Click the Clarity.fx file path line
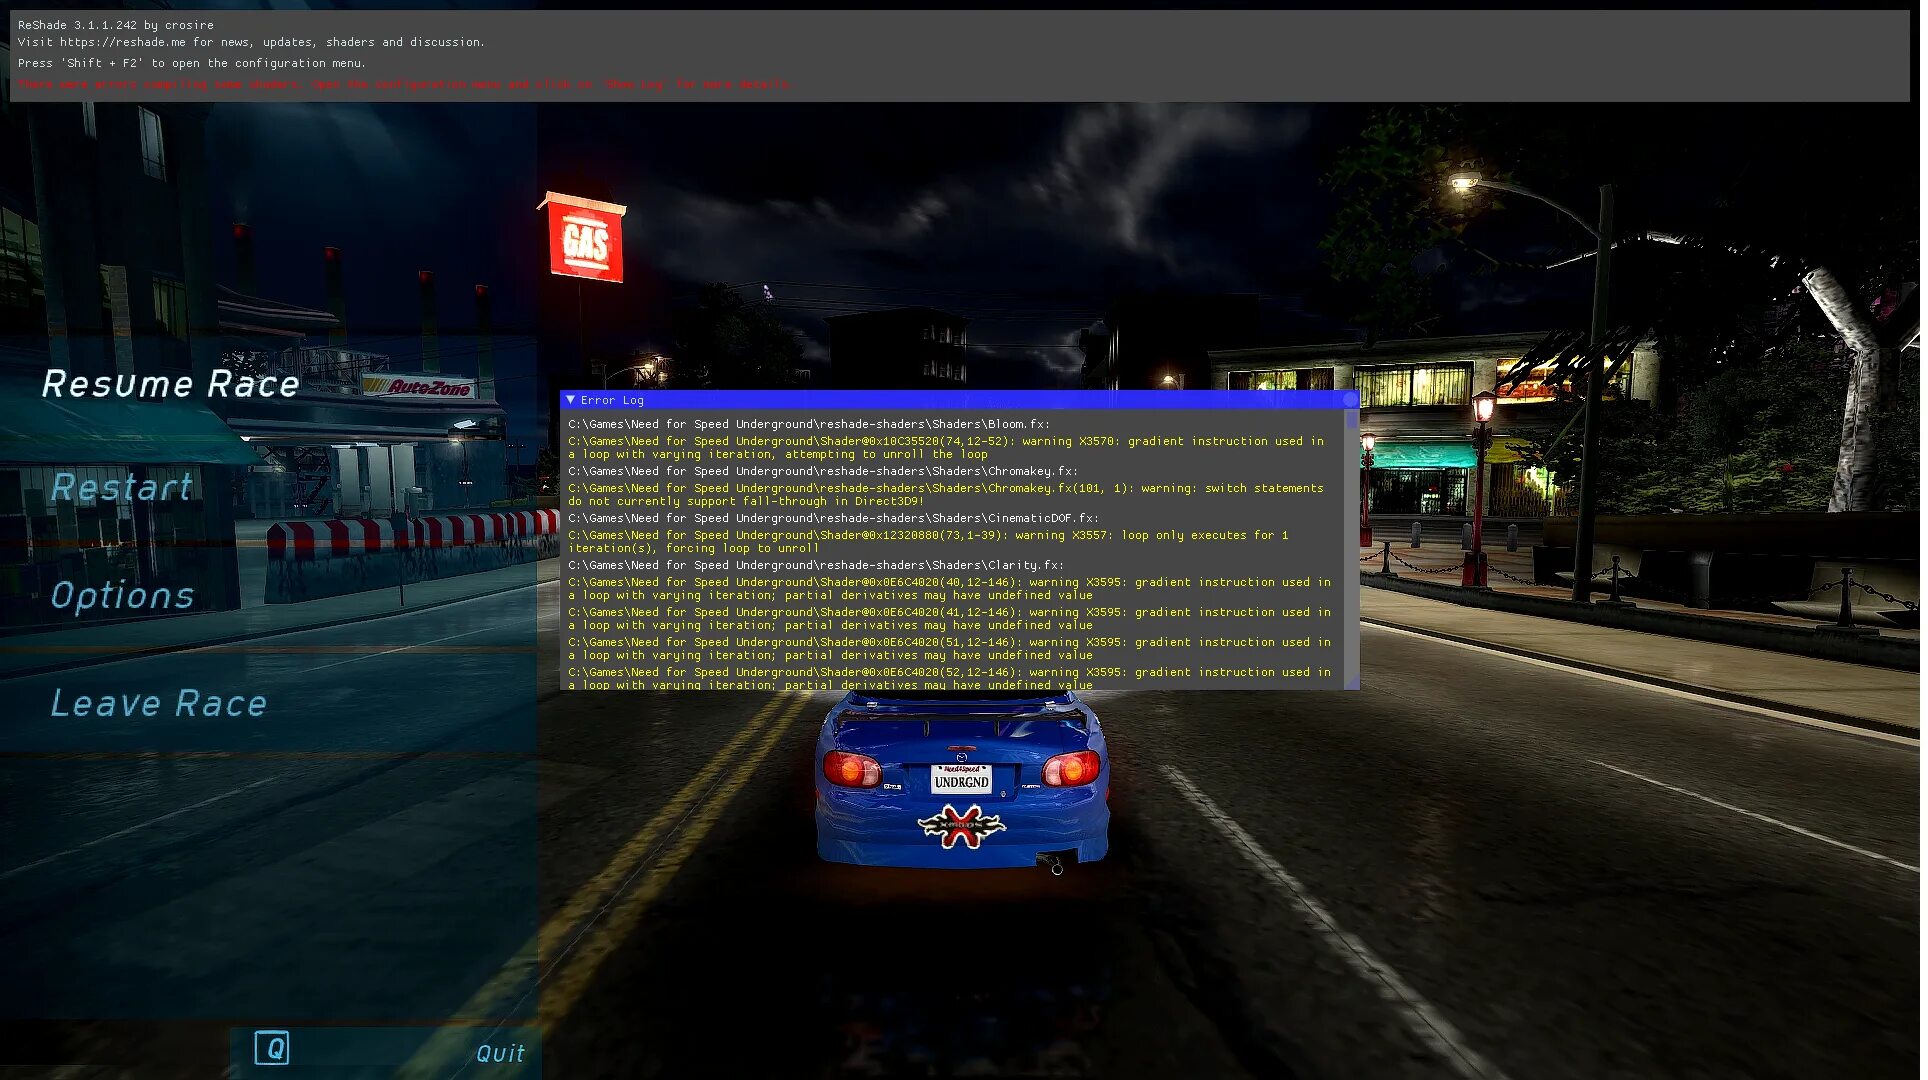This screenshot has width=1928, height=1080. tap(815, 565)
